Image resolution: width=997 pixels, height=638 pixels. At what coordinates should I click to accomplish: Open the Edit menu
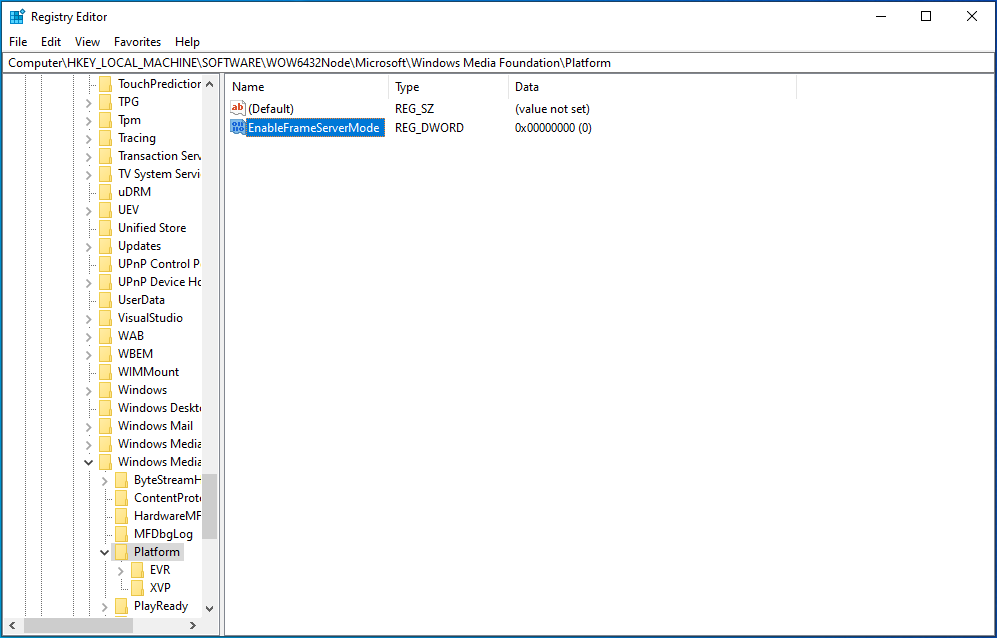50,41
